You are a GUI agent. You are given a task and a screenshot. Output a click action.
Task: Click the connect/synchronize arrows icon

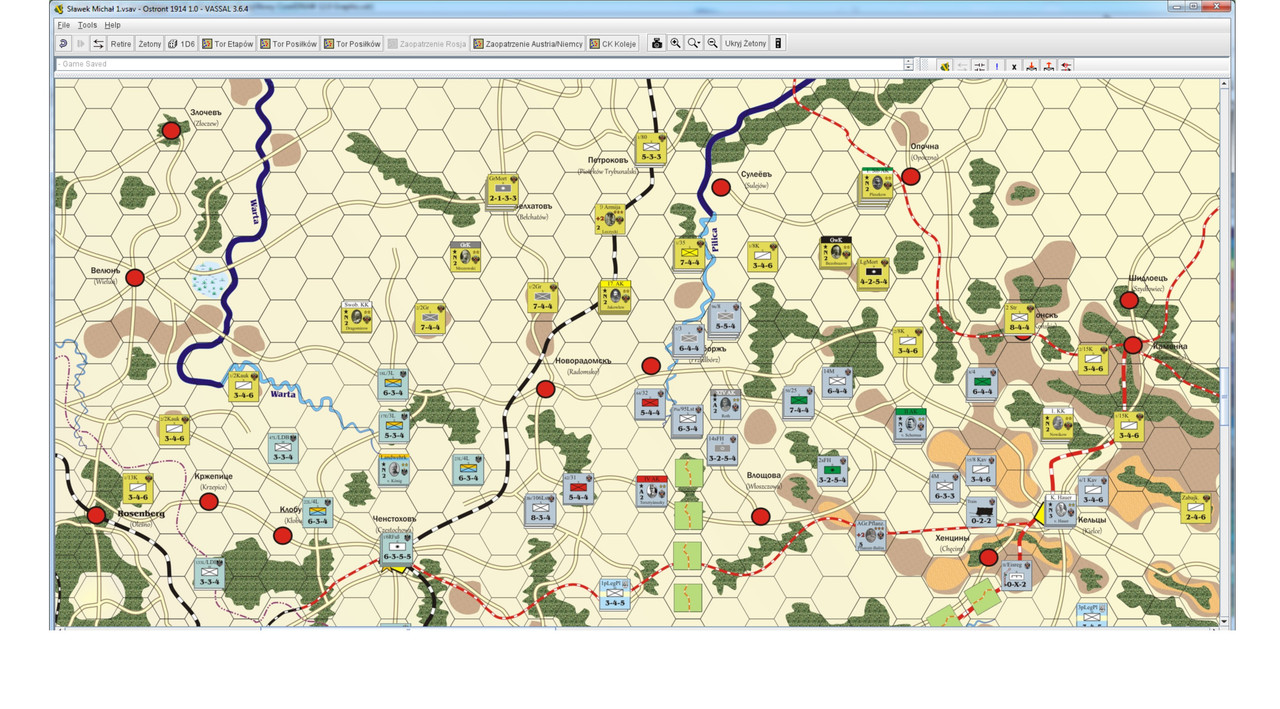(98, 44)
